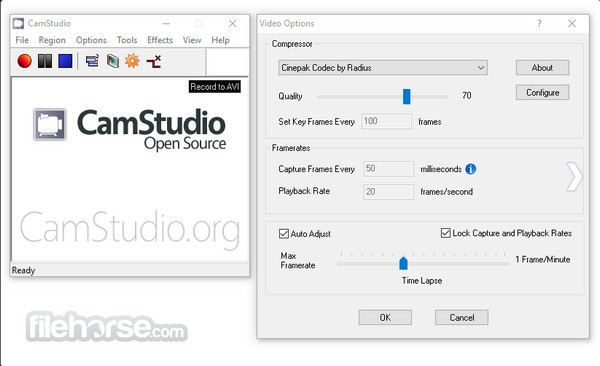600x366 pixels.
Task: Open the Region menu
Action: point(52,40)
